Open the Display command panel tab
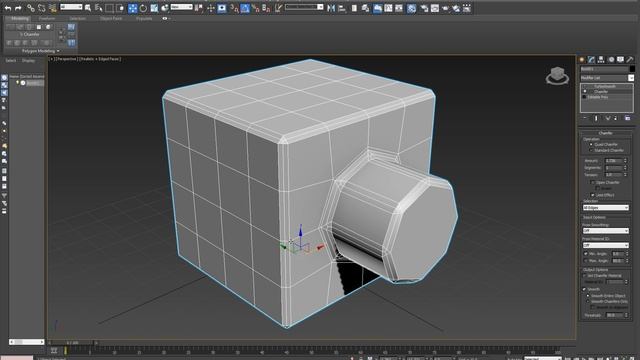The height and width of the screenshot is (360, 640). (620, 60)
